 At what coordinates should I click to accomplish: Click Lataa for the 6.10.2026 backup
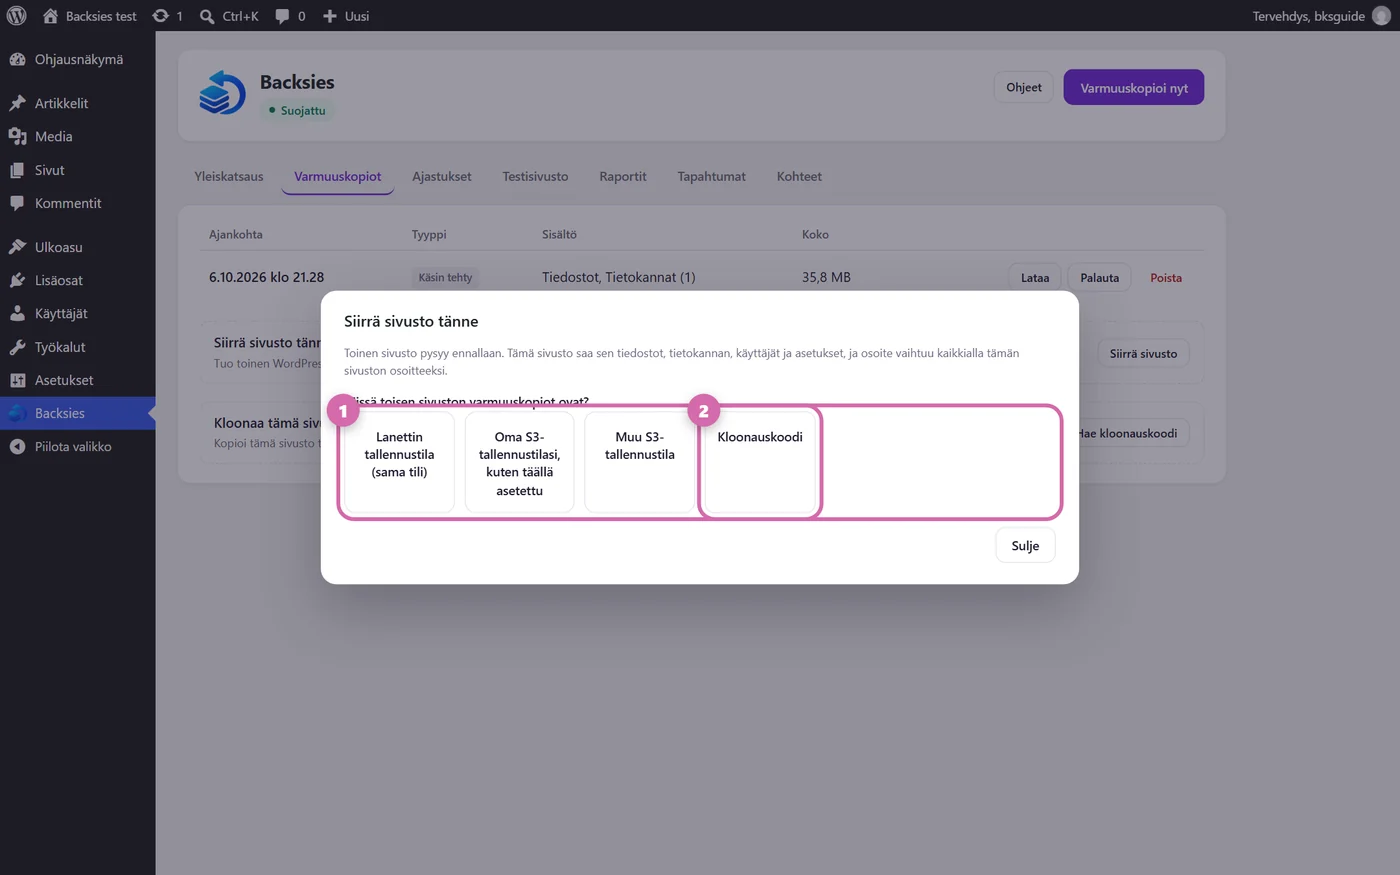pyautogui.click(x=1035, y=278)
